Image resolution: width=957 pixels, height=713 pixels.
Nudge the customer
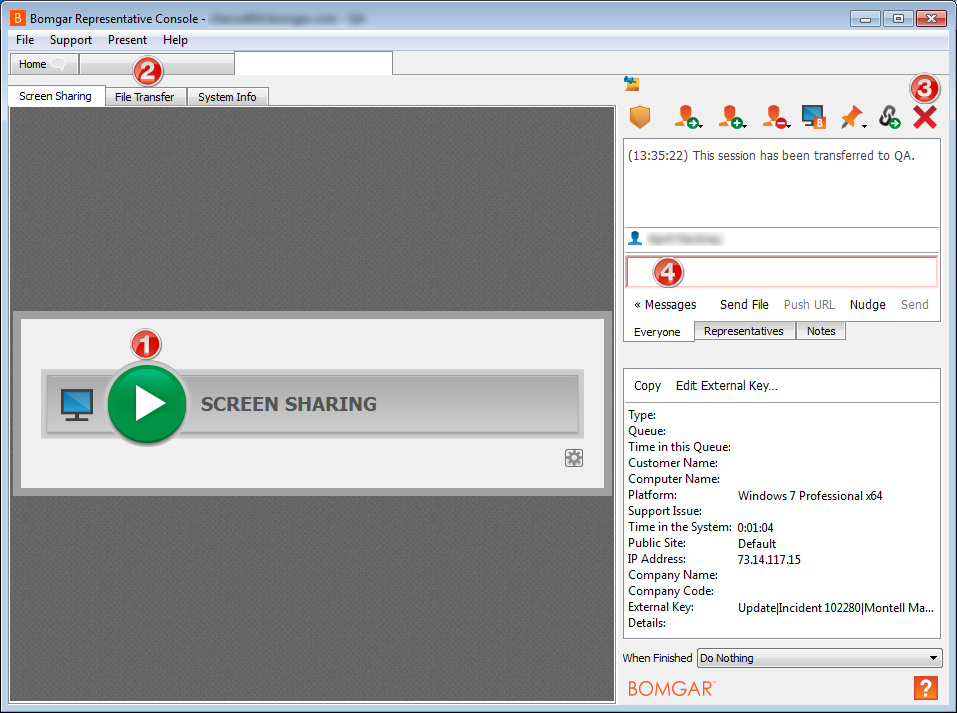point(867,305)
